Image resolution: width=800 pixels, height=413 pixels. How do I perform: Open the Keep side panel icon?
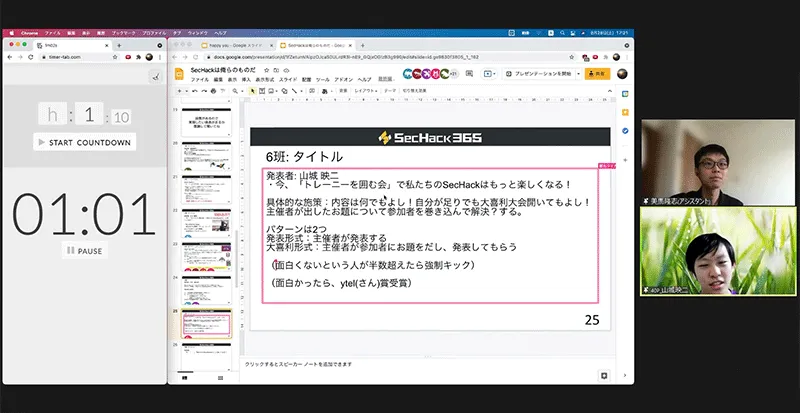625,112
